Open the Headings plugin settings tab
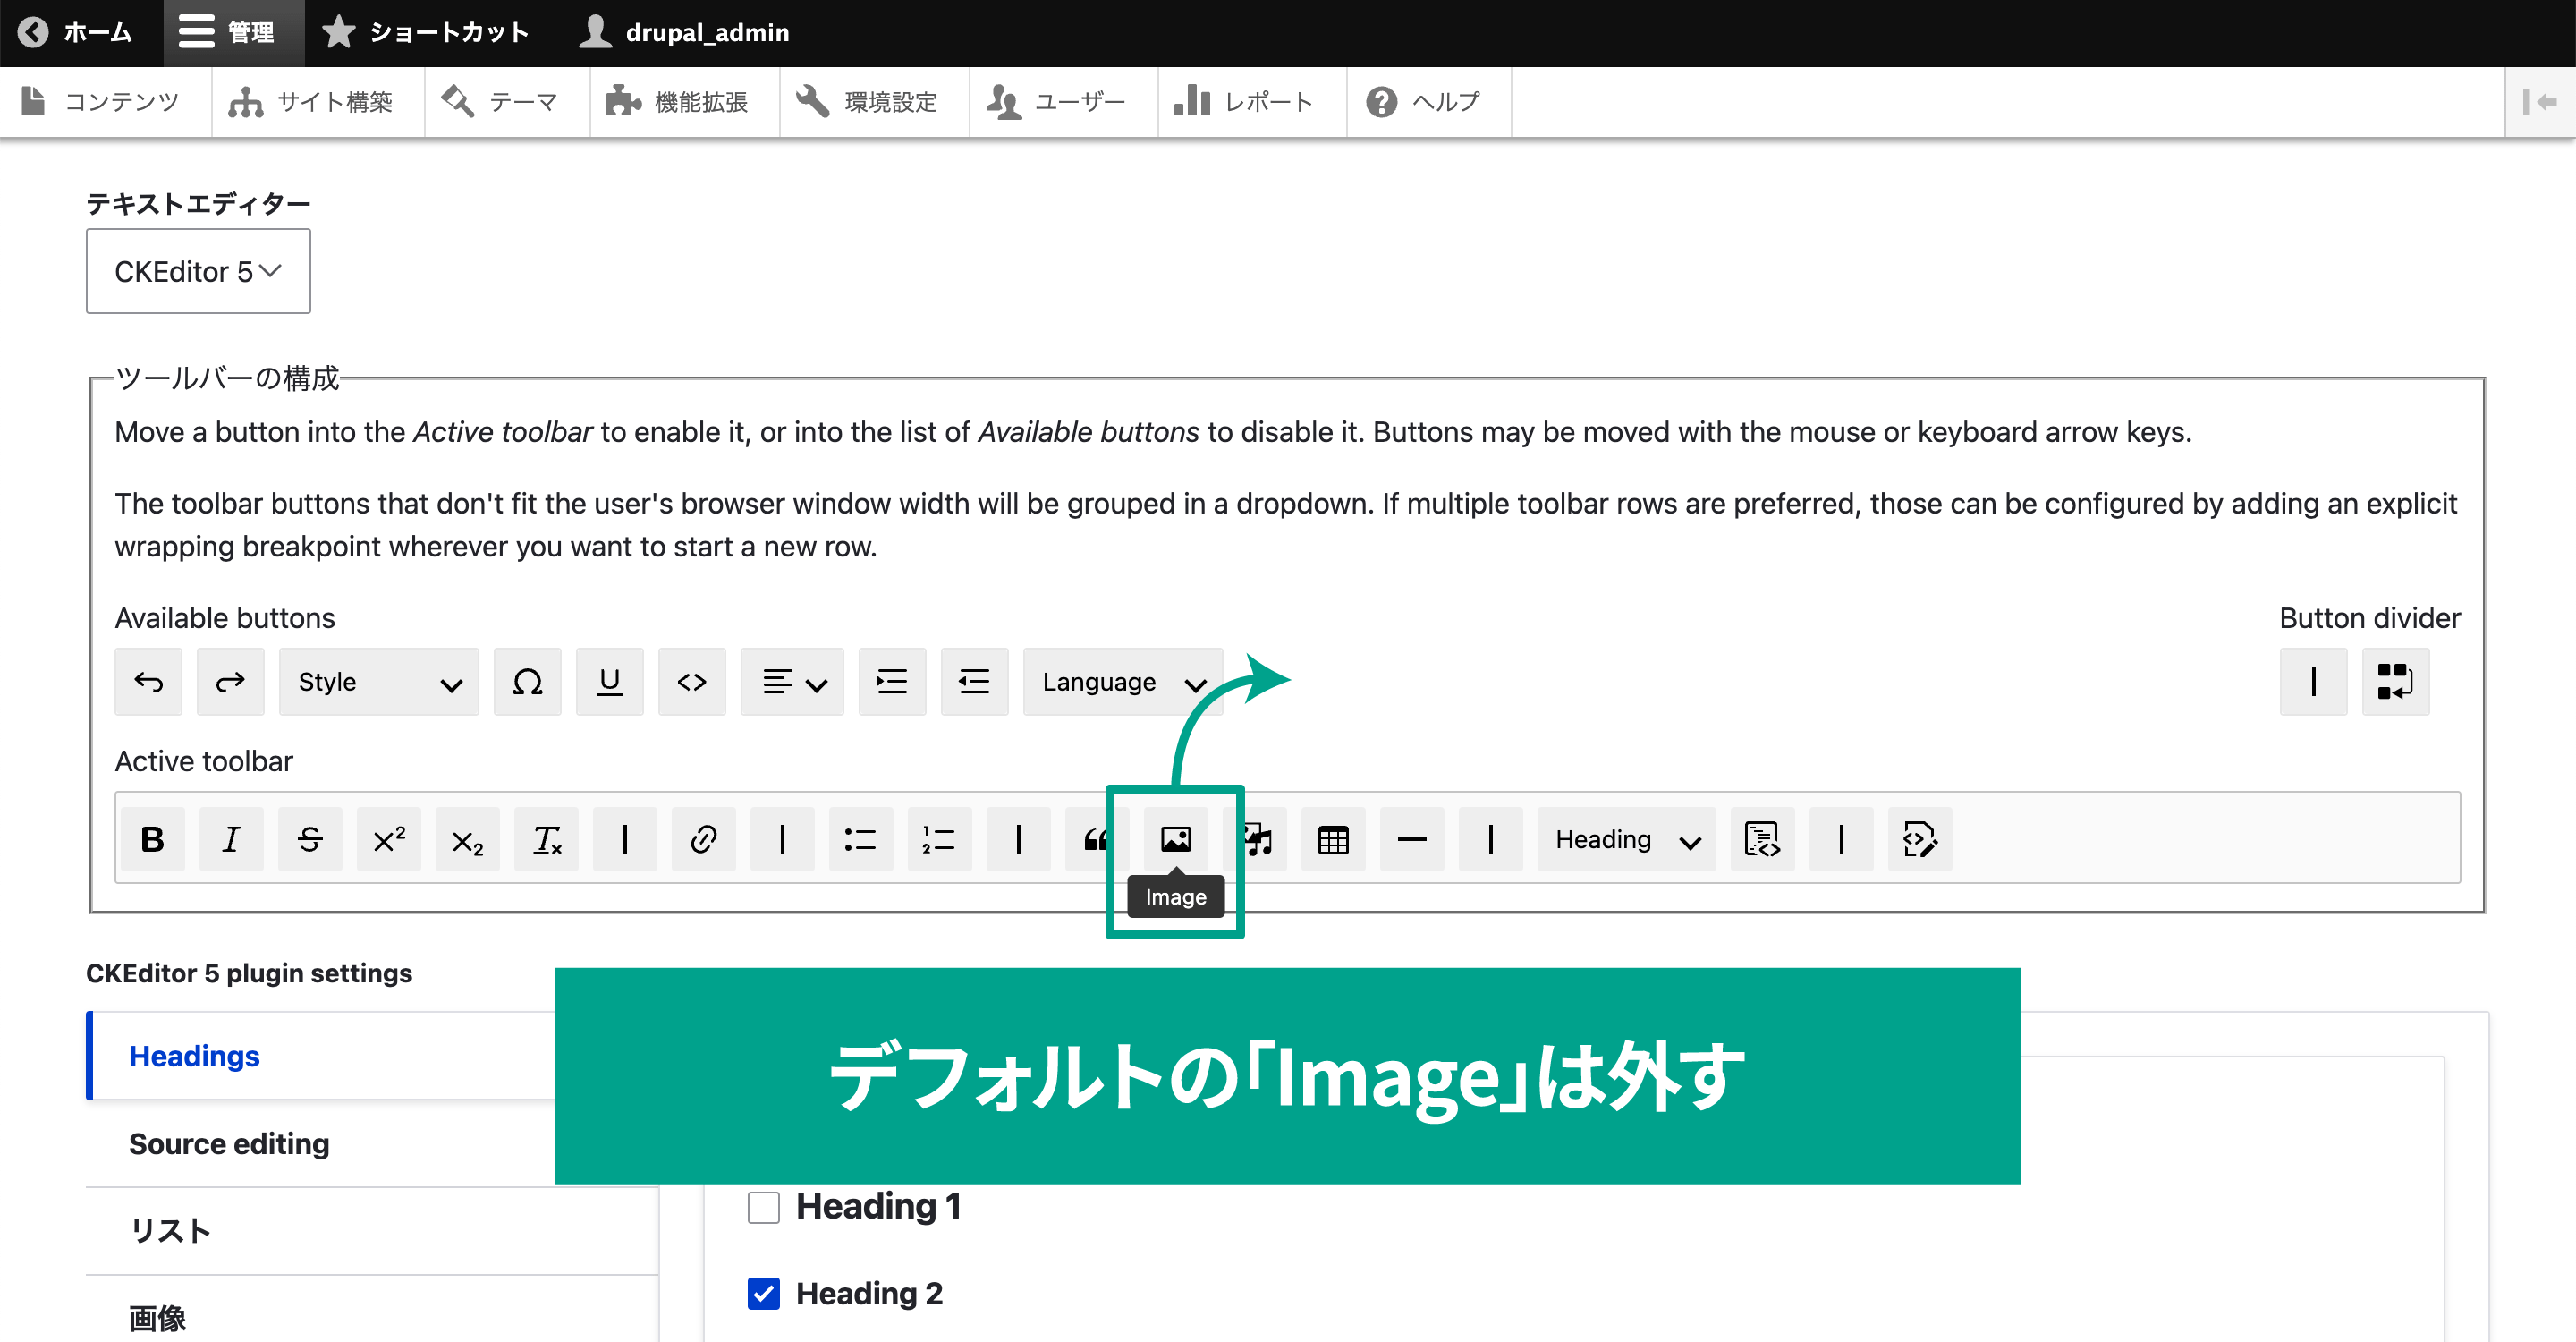 tap(196, 1056)
